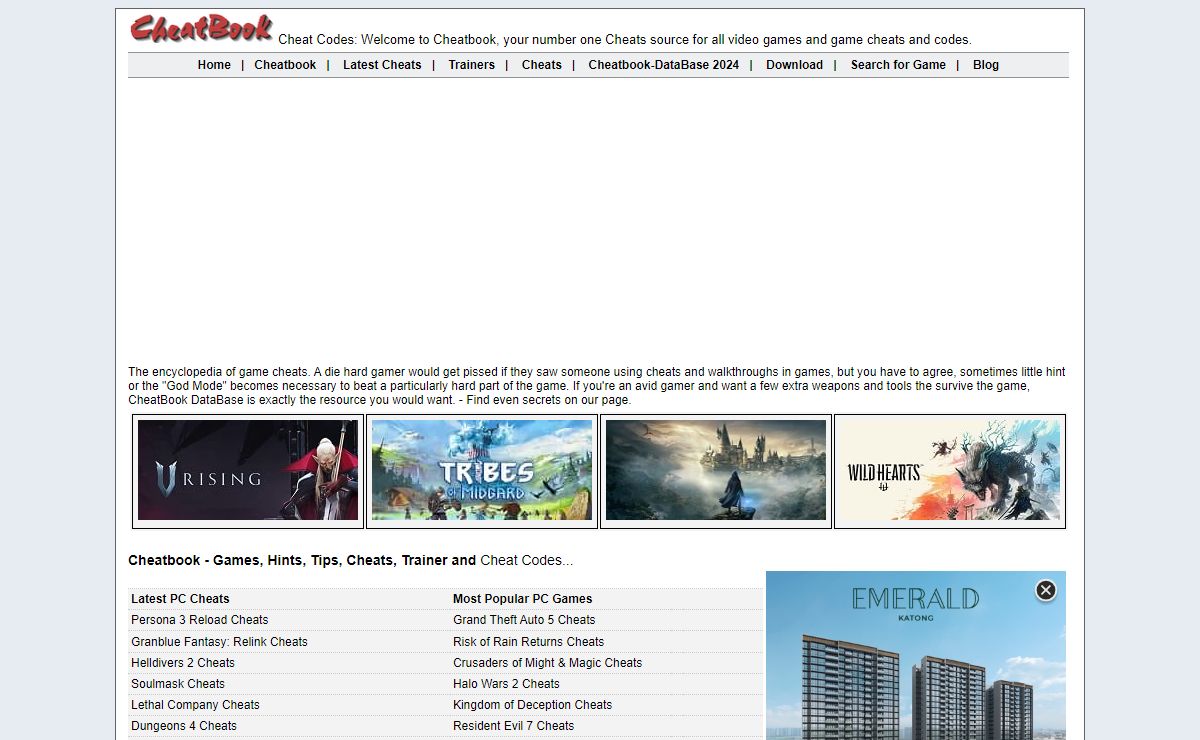
Task: Open the Download menu item
Action: click(x=794, y=65)
